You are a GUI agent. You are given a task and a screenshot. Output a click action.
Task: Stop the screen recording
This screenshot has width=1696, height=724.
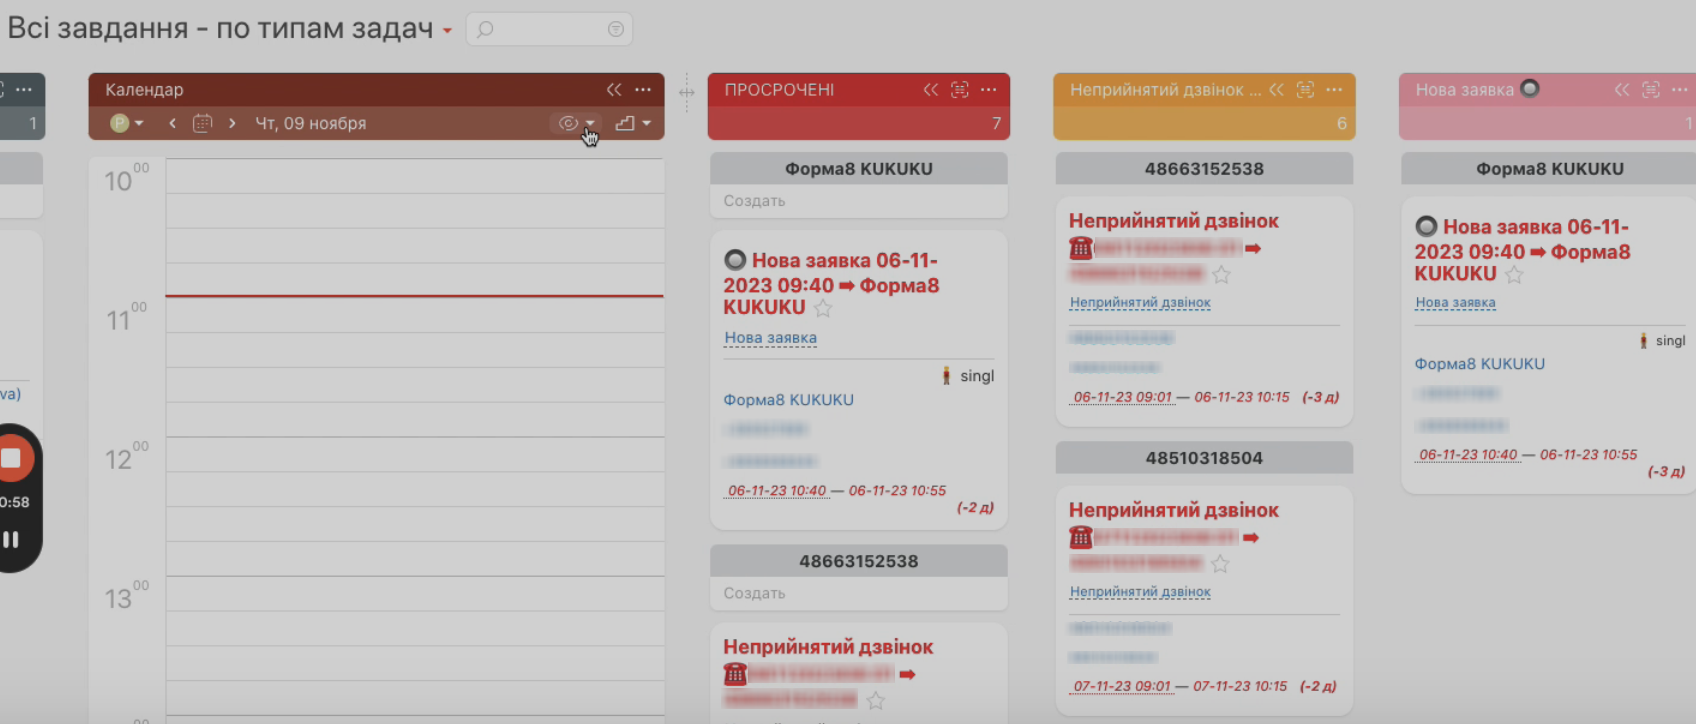click(12, 458)
